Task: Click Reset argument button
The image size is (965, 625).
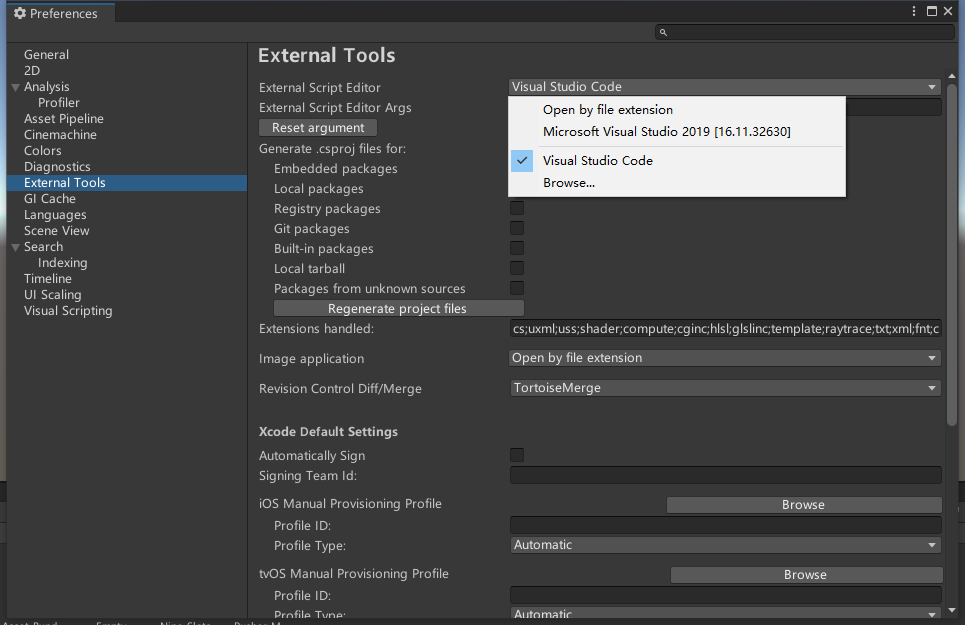Action: click(x=318, y=128)
